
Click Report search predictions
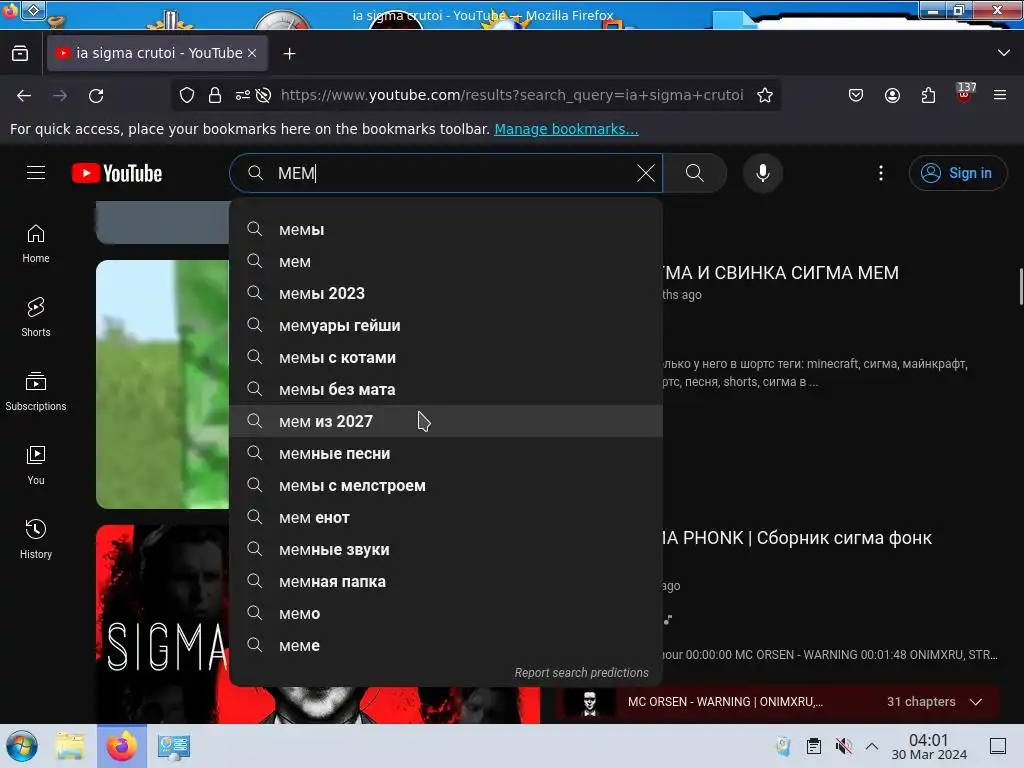click(581, 673)
